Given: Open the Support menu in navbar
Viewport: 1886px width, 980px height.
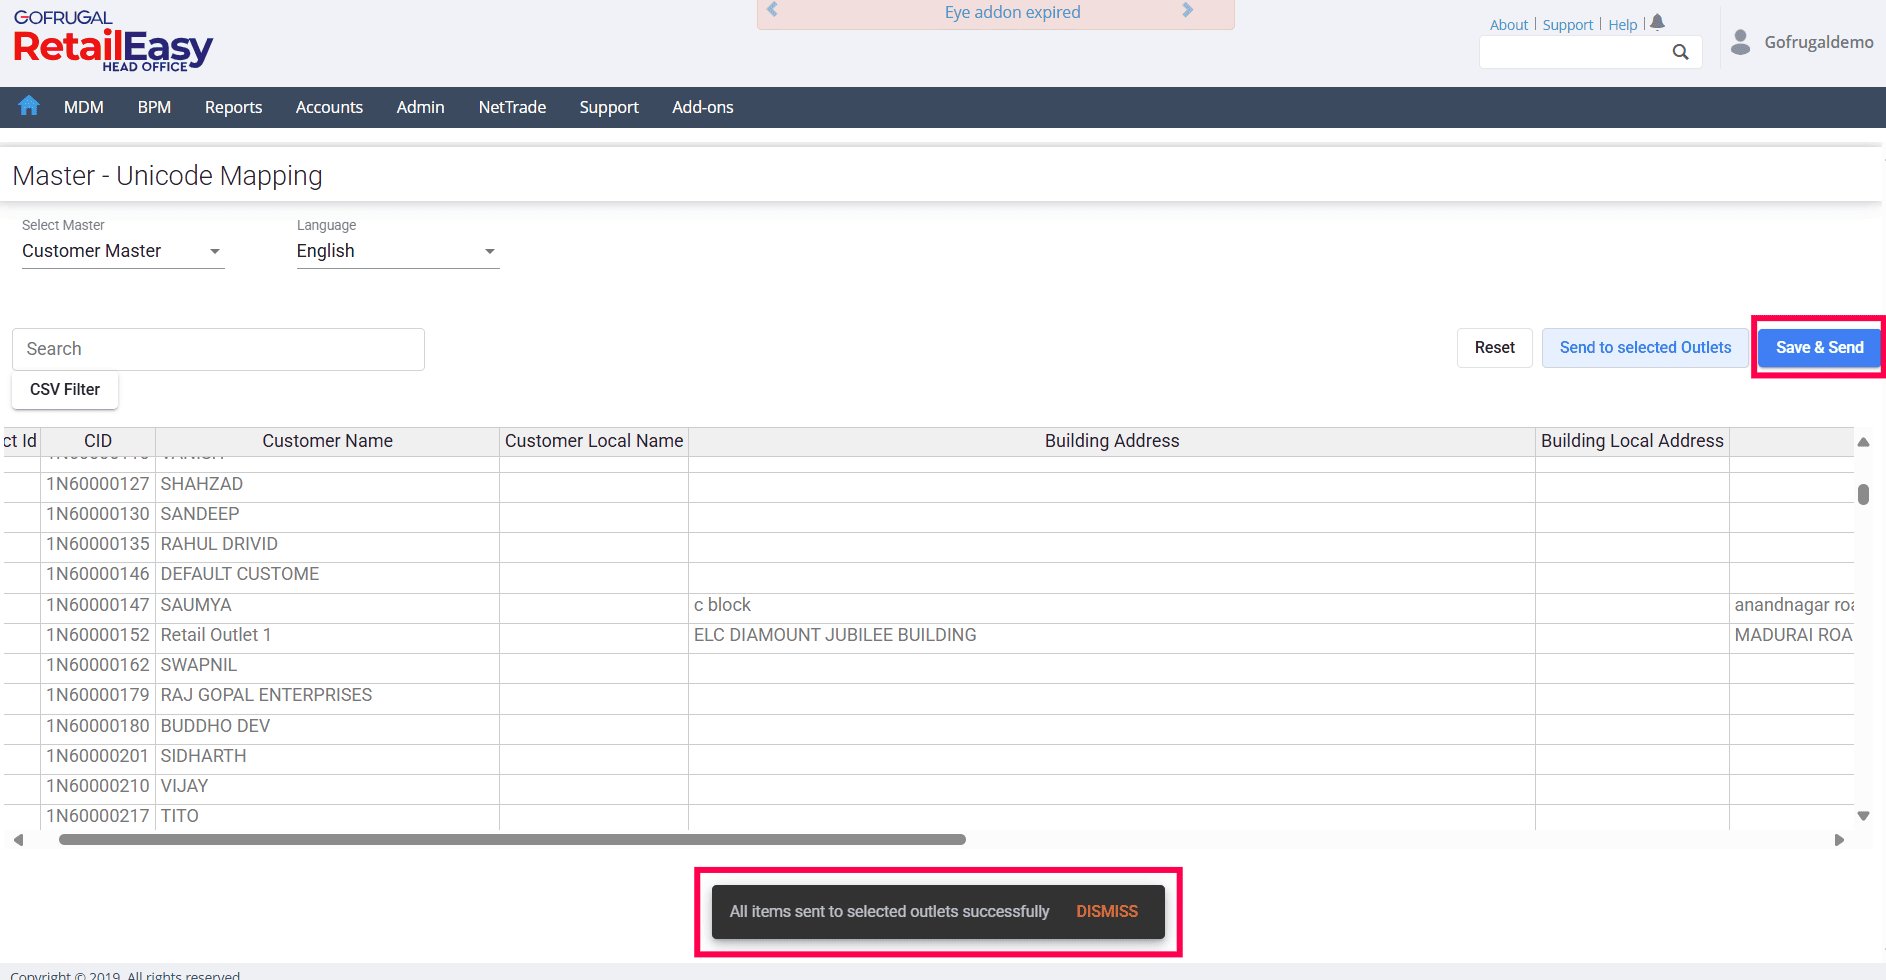Looking at the screenshot, I should [609, 107].
